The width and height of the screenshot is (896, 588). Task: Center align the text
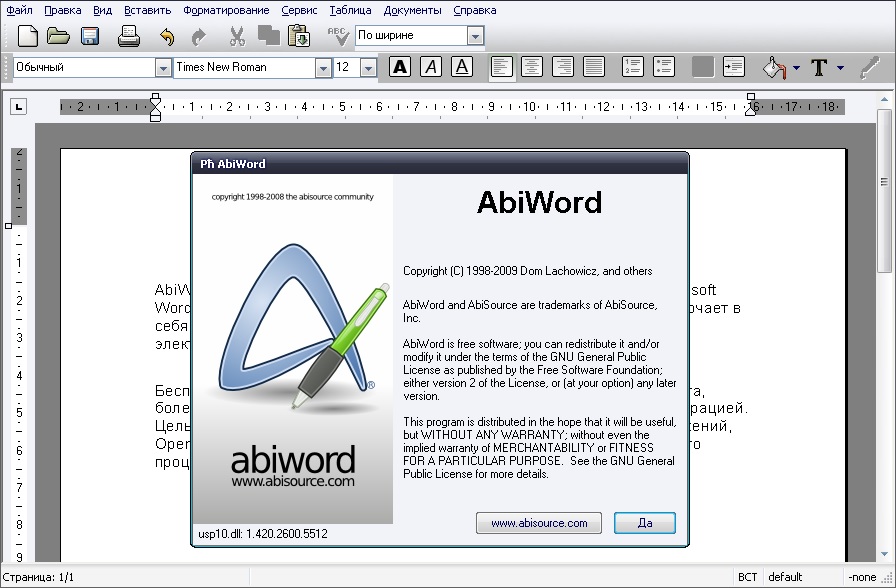[x=532, y=67]
